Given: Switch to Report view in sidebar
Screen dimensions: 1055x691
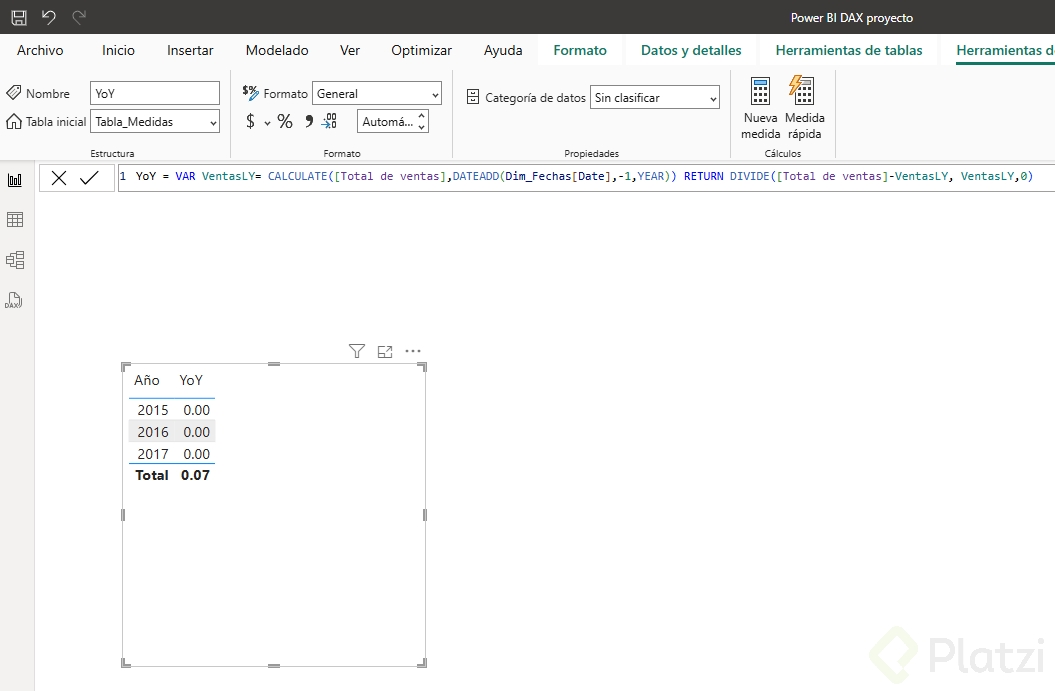Looking at the screenshot, I should [15, 180].
